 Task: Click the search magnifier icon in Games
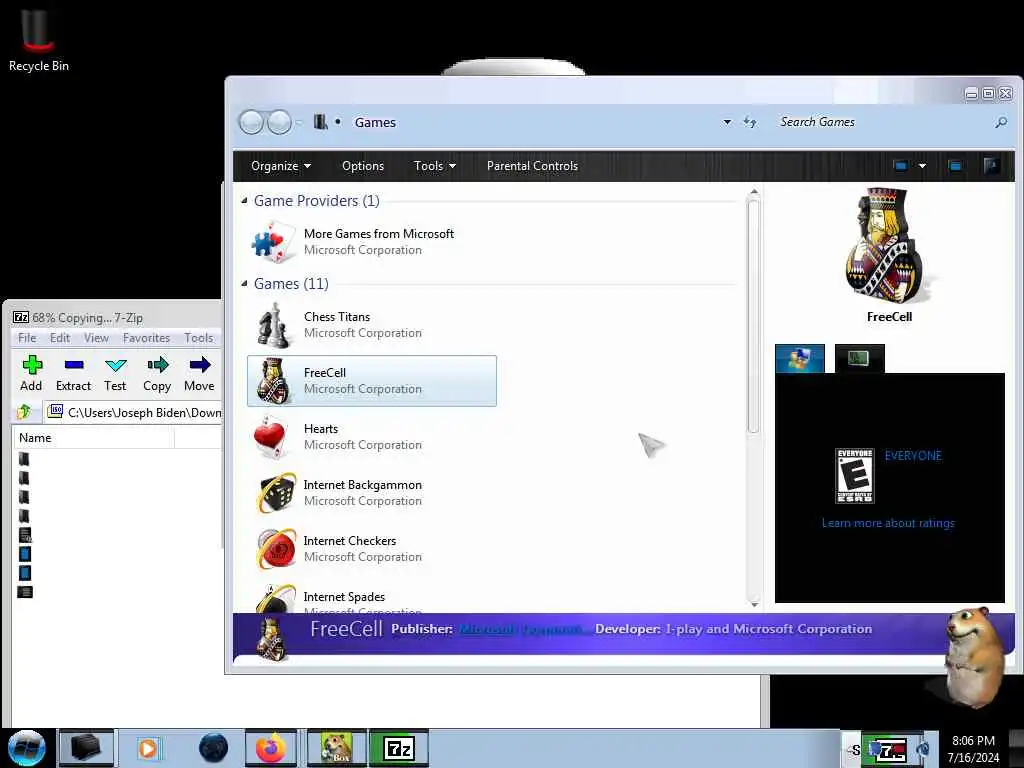click(1000, 122)
